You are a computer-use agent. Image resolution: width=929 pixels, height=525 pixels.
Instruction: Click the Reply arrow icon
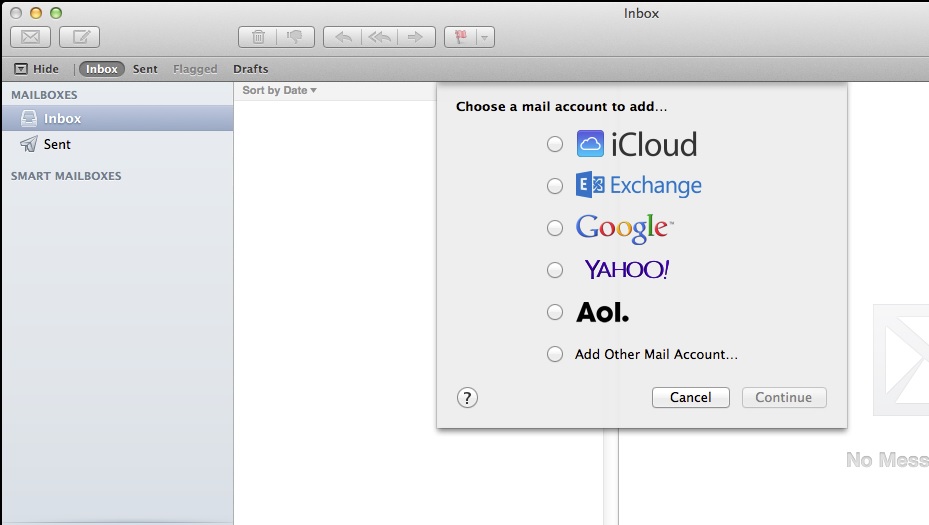(342, 37)
